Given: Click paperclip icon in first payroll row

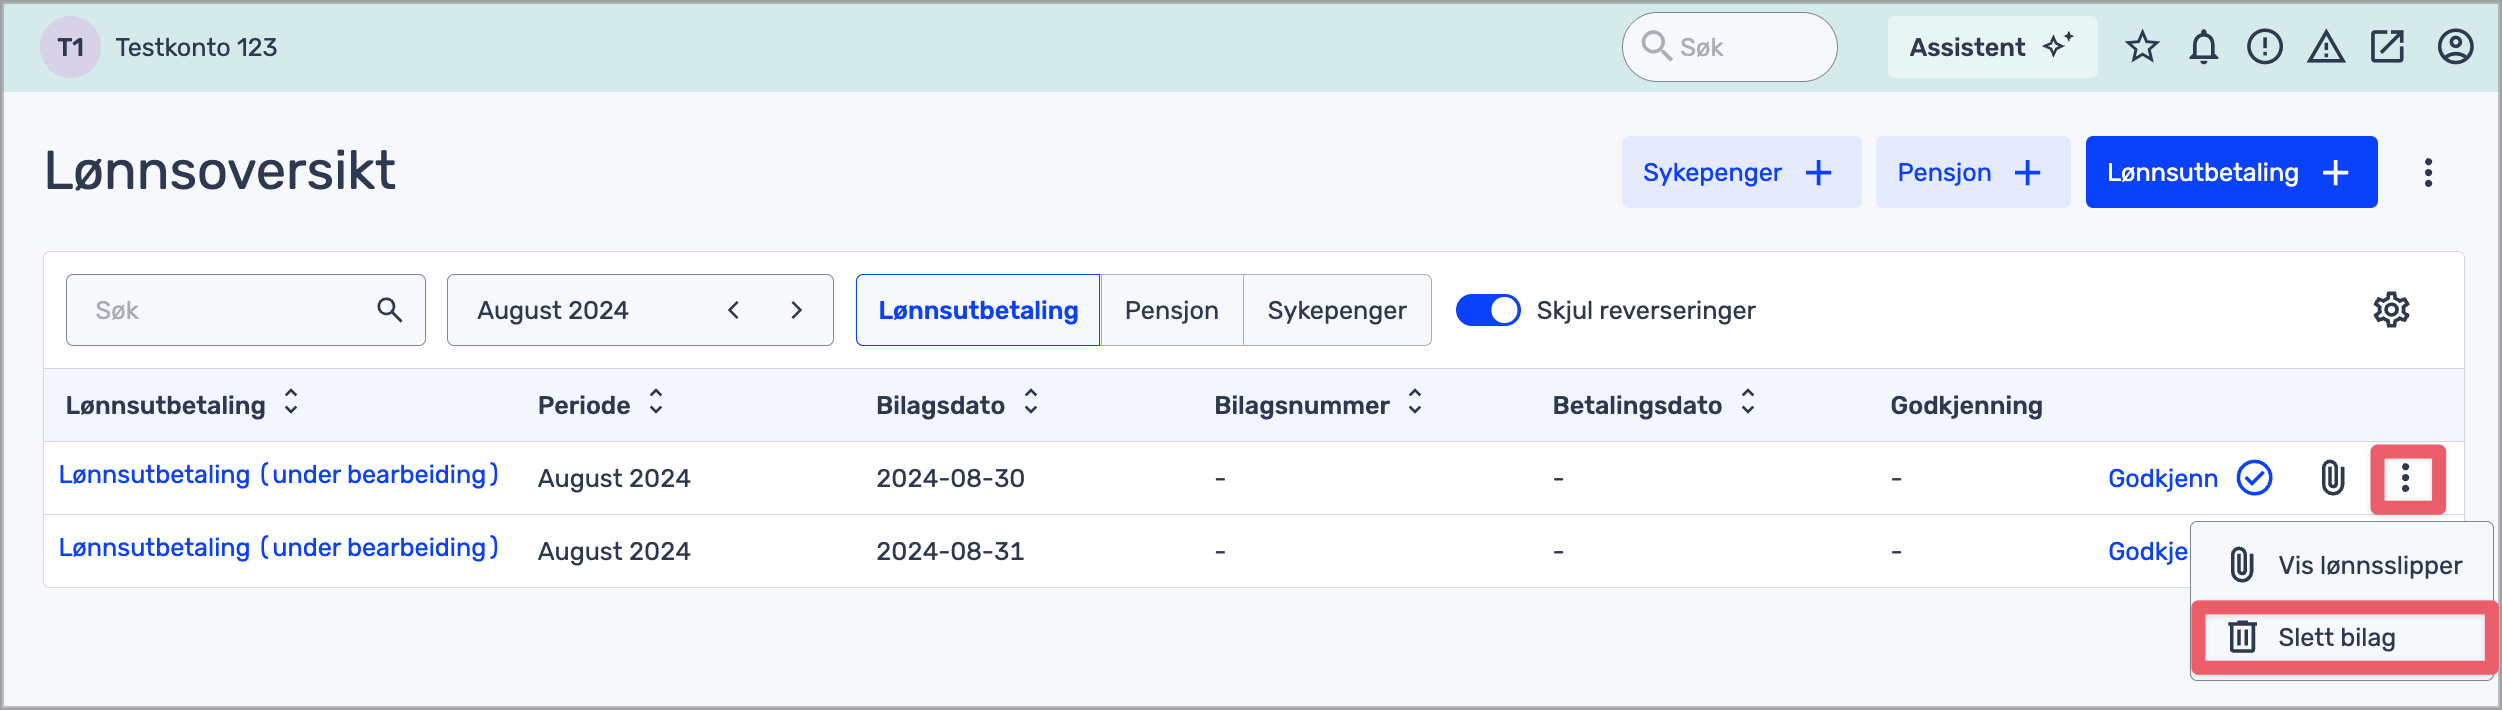Looking at the screenshot, I should point(2332,478).
